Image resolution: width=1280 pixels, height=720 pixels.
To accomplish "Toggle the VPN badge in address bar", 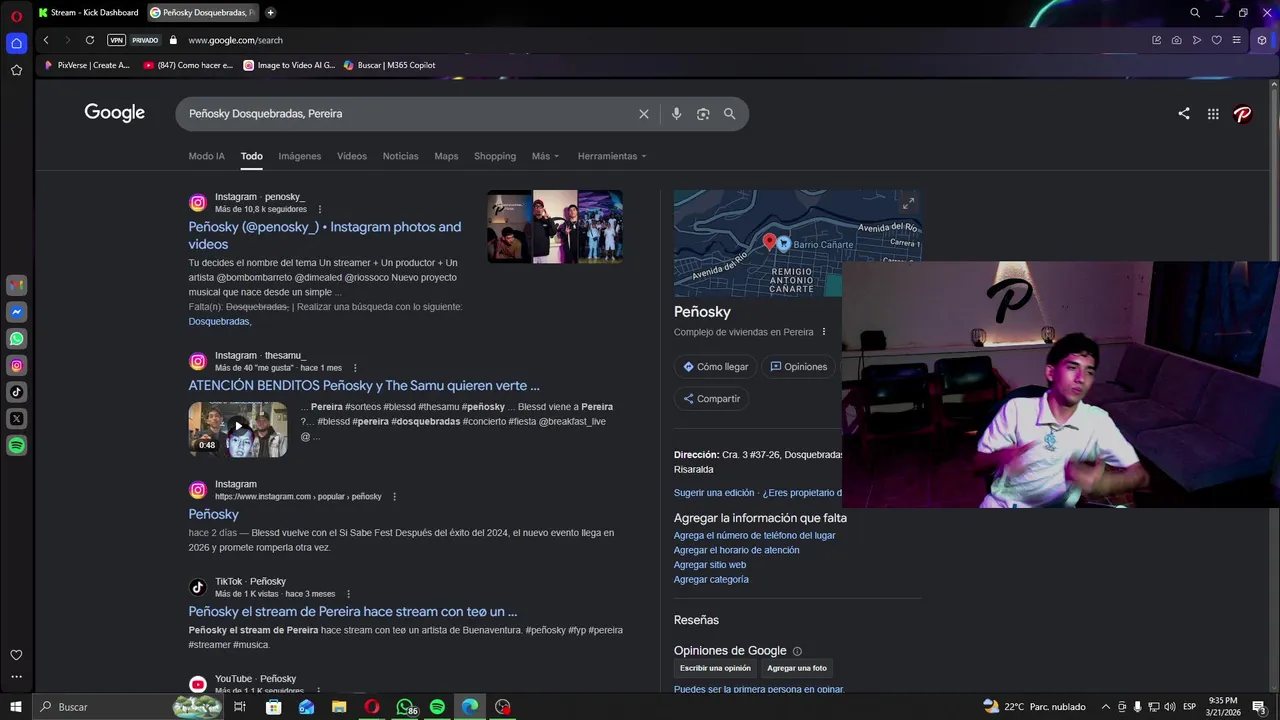I will click(x=116, y=40).
